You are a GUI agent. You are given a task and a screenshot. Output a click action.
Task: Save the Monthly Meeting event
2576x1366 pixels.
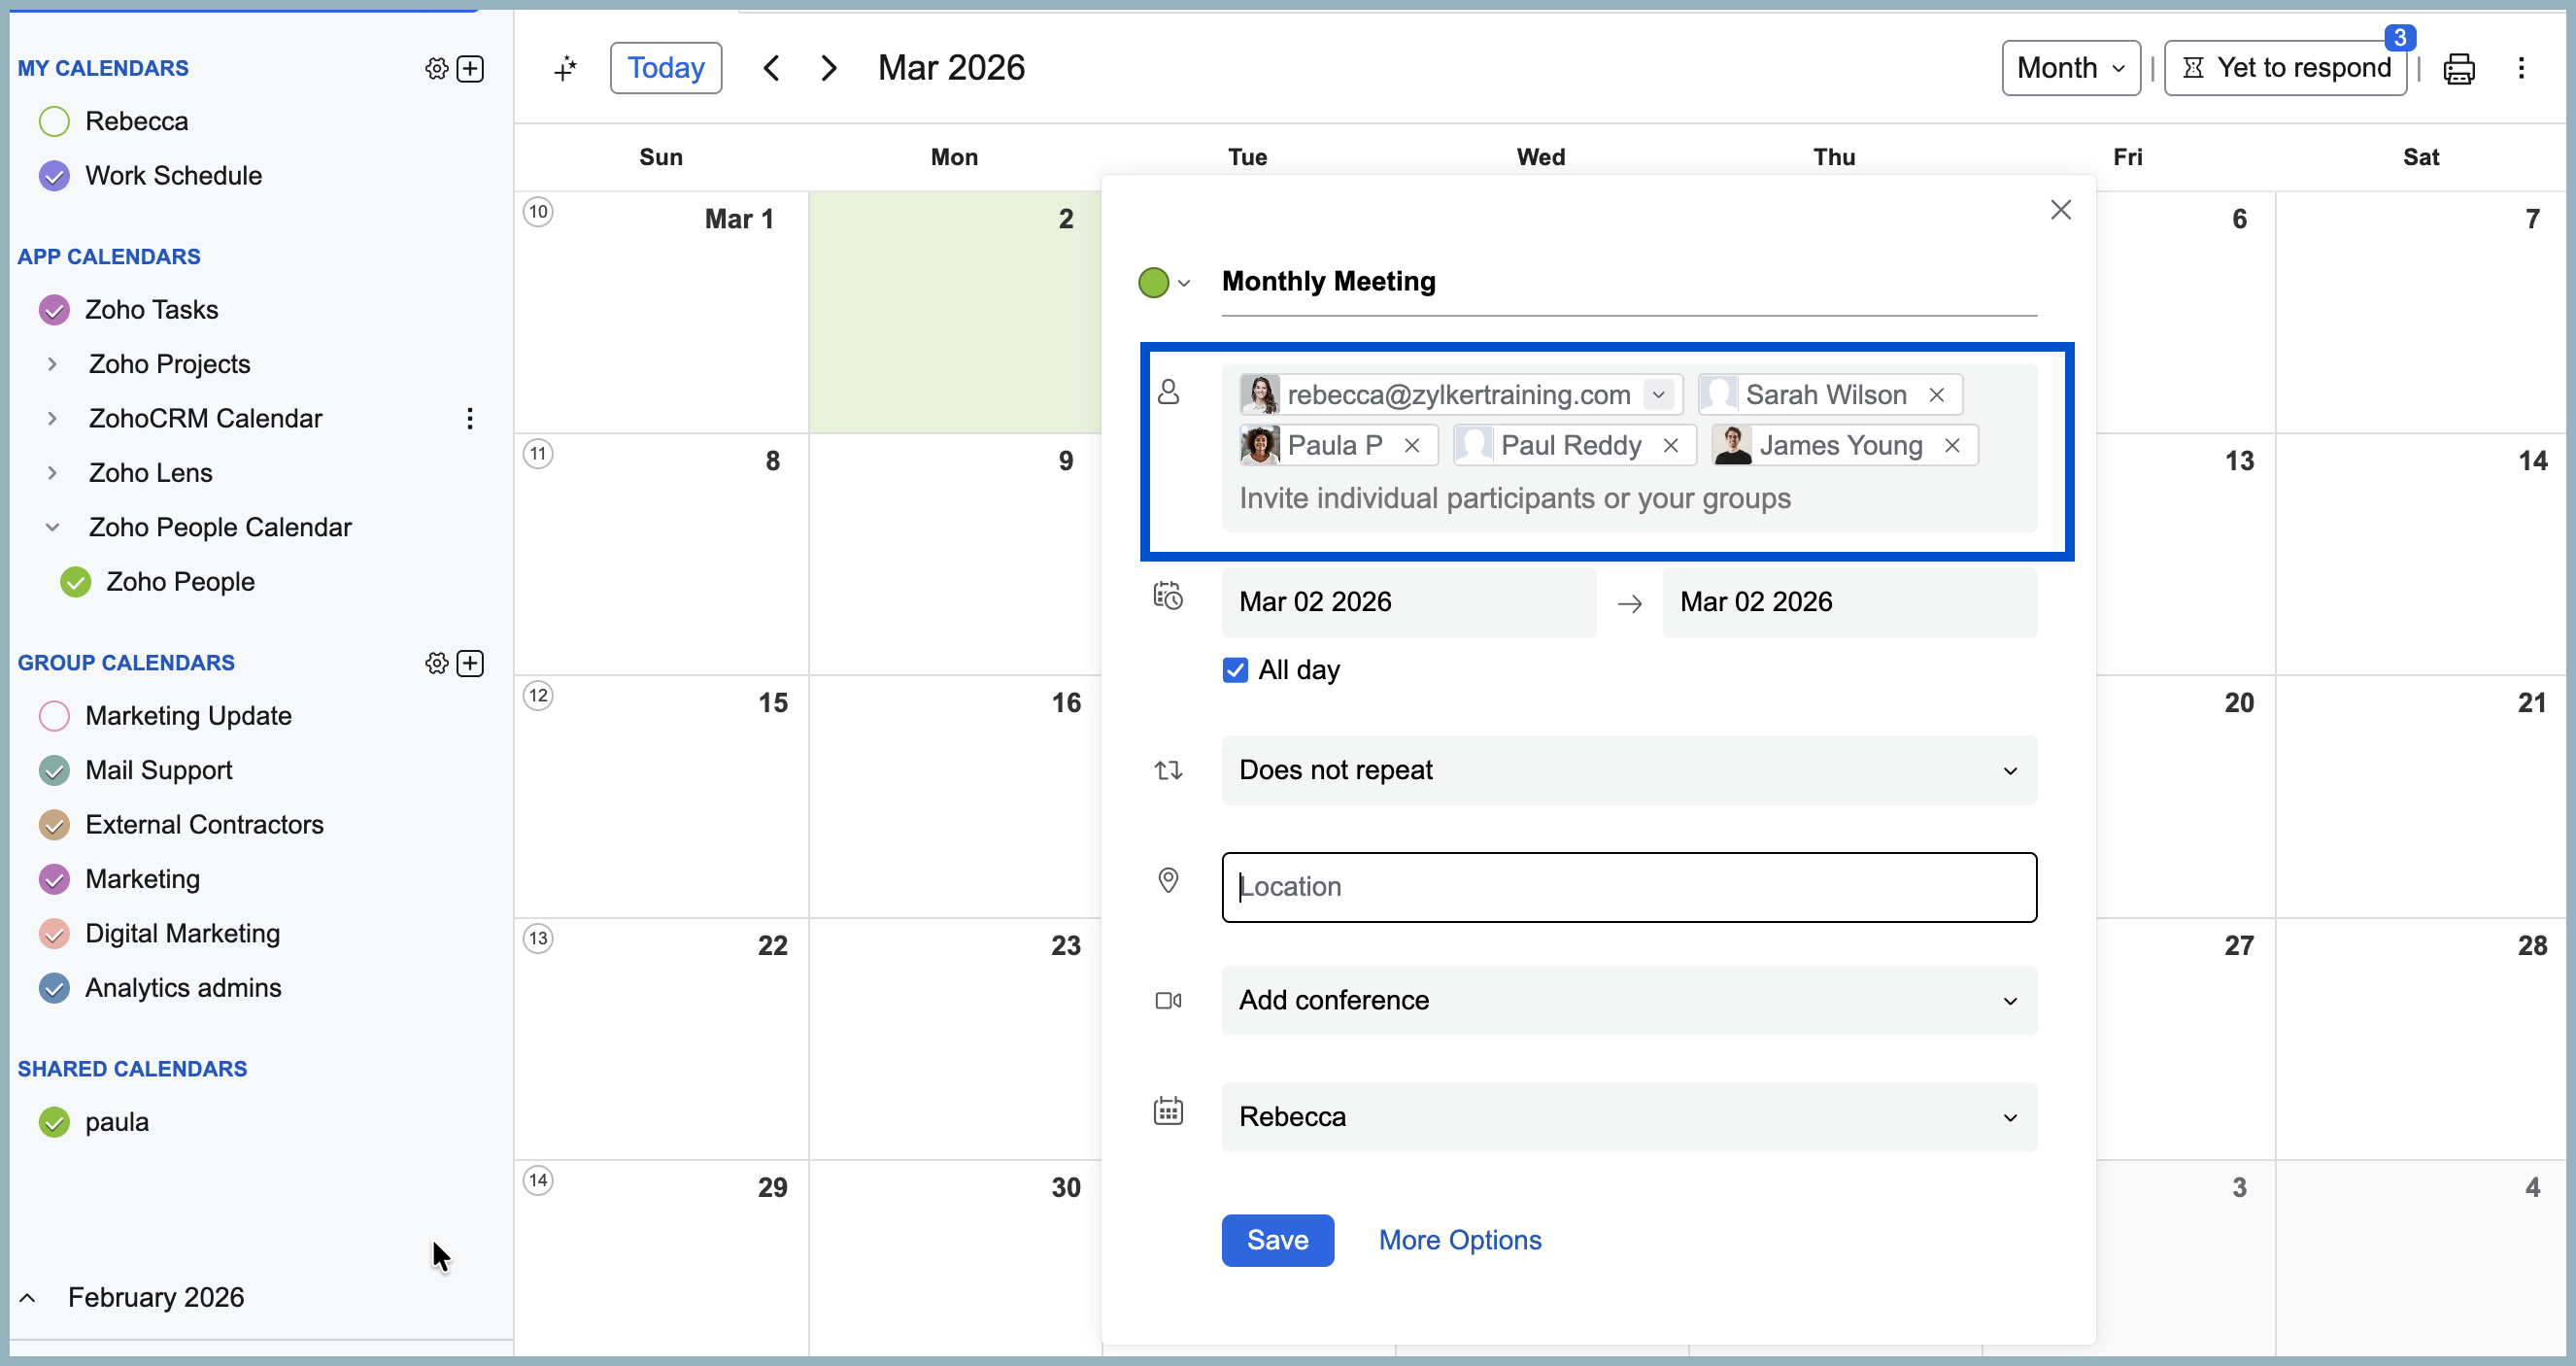pyautogui.click(x=1277, y=1240)
